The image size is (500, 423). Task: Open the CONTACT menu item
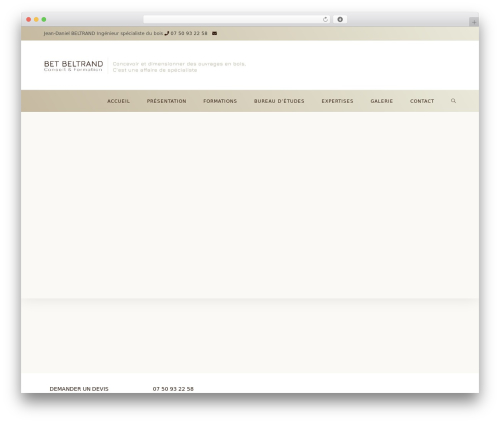(x=422, y=101)
